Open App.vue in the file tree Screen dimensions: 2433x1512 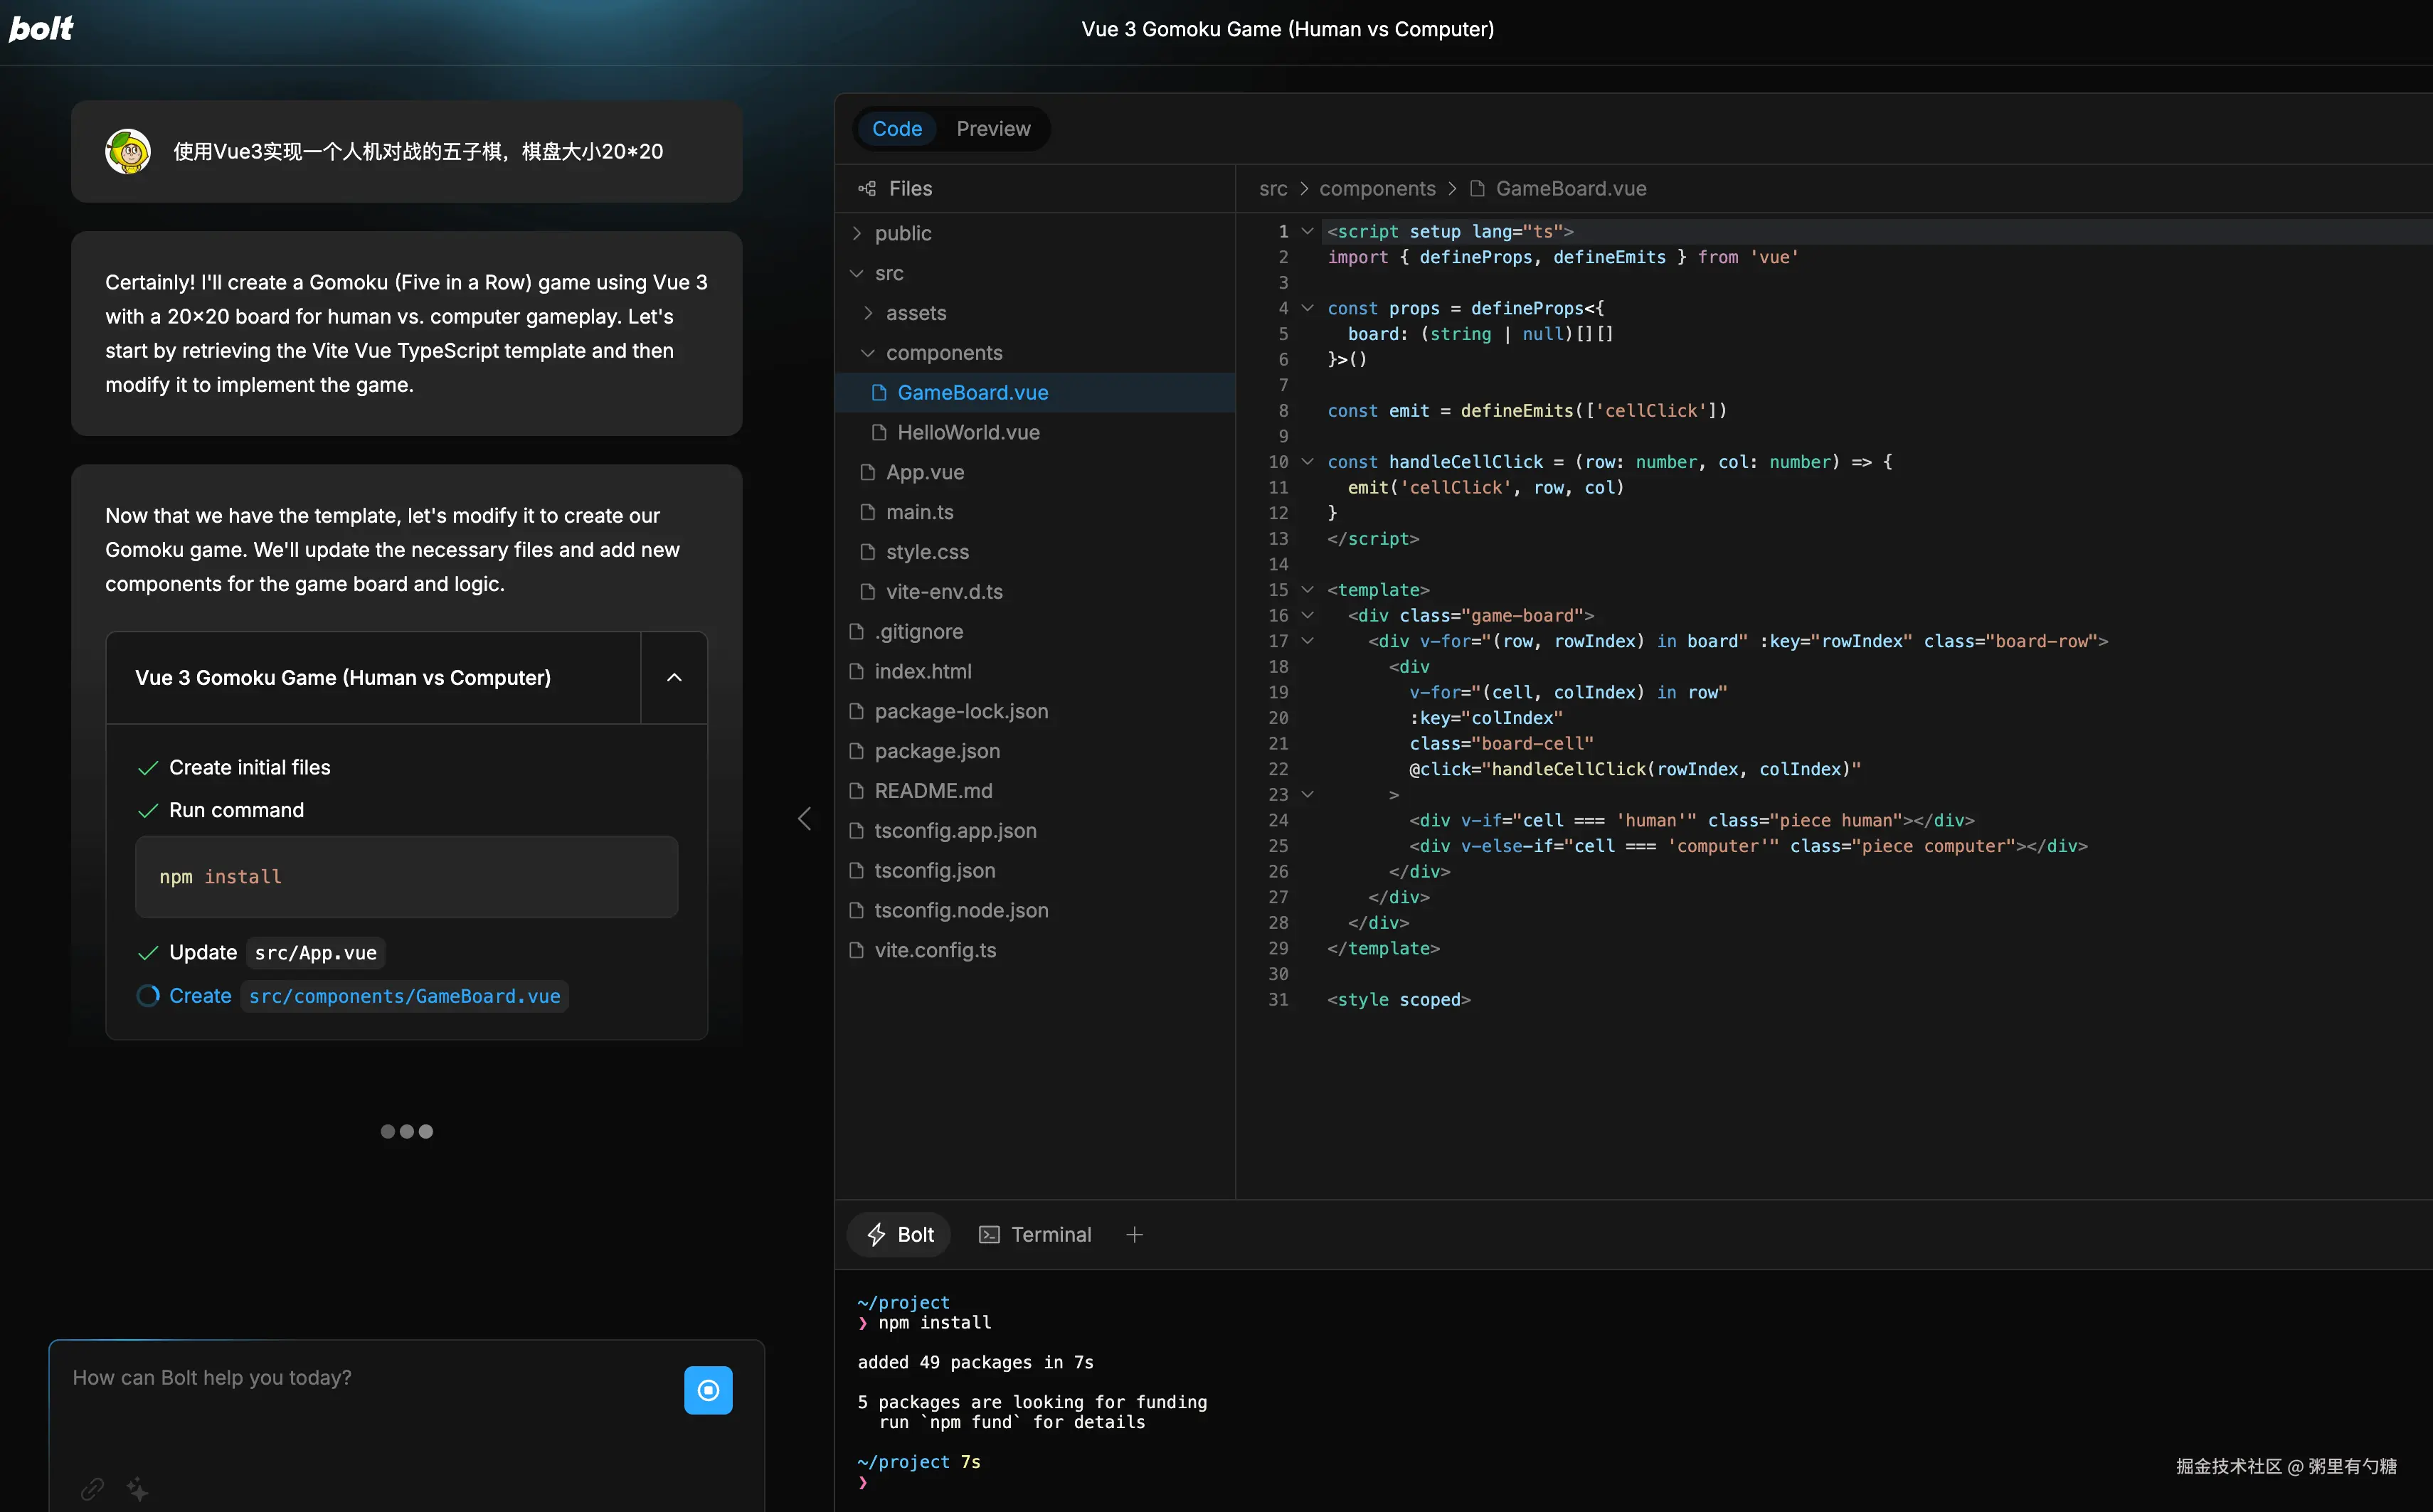point(924,472)
